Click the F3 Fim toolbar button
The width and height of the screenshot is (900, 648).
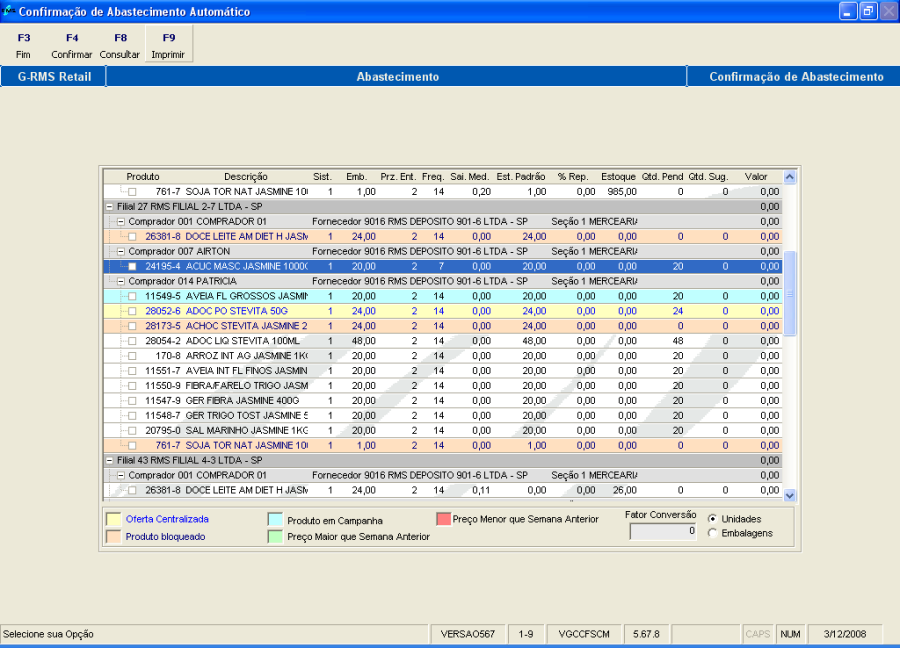click(24, 45)
